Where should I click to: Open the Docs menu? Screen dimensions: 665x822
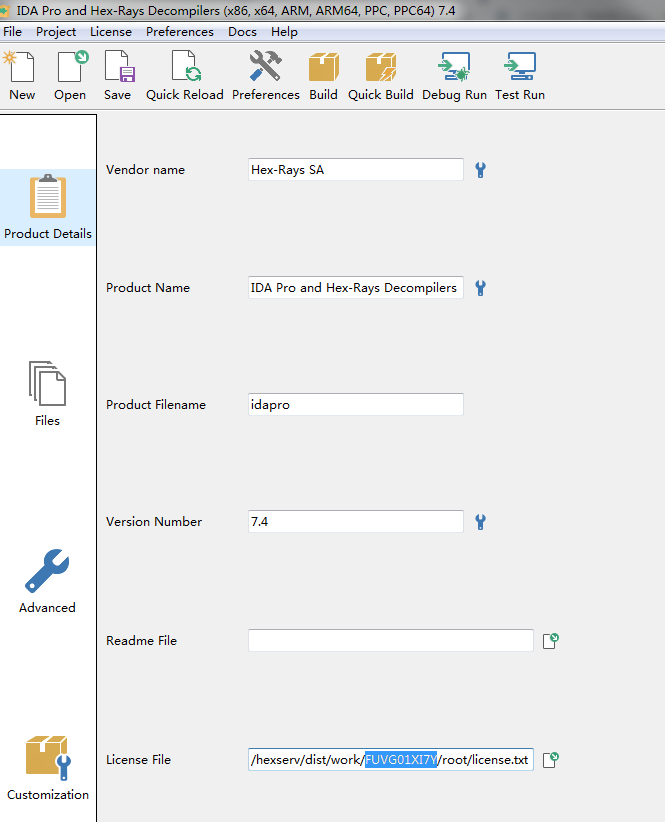tap(243, 32)
